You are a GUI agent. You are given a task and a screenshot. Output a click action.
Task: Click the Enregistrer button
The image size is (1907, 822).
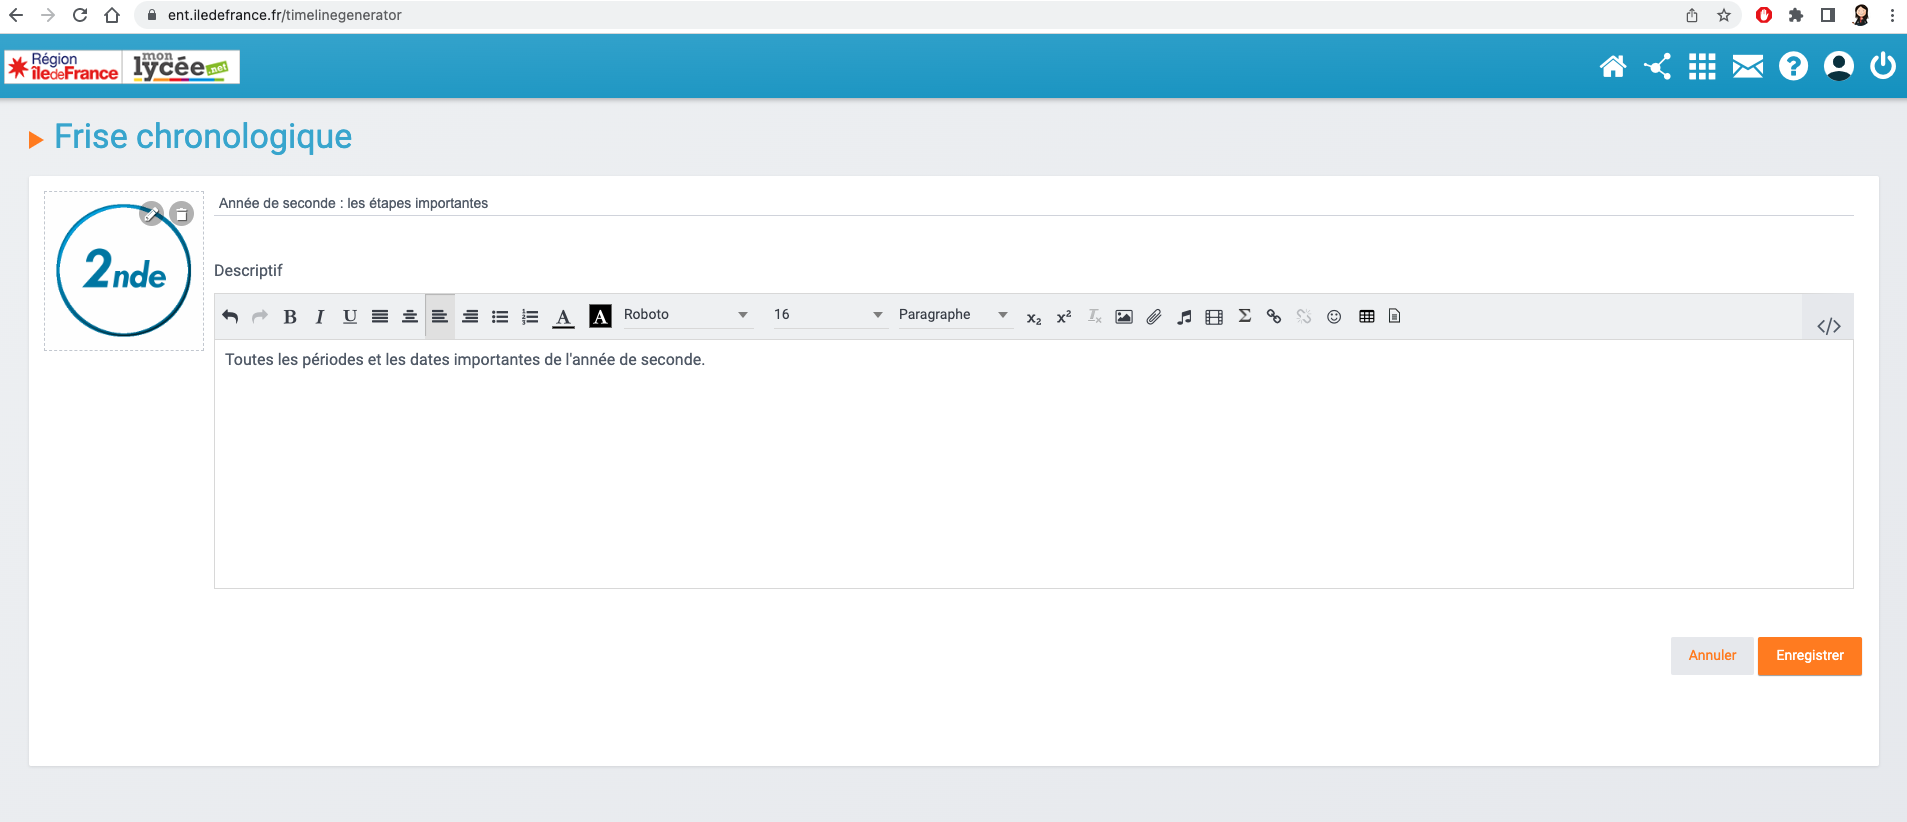coord(1809,656)
